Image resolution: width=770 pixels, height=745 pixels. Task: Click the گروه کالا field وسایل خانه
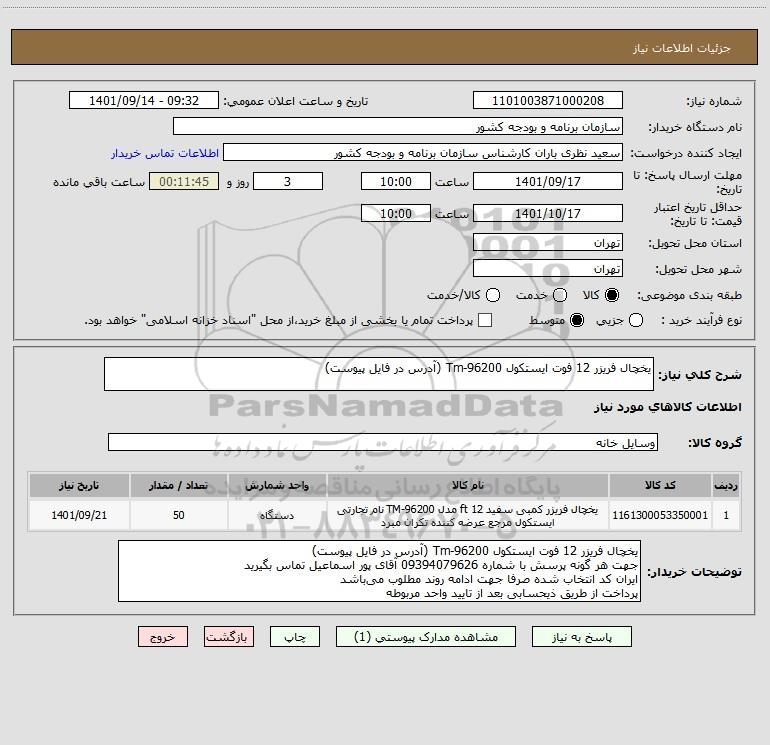[x=383, y=442]
